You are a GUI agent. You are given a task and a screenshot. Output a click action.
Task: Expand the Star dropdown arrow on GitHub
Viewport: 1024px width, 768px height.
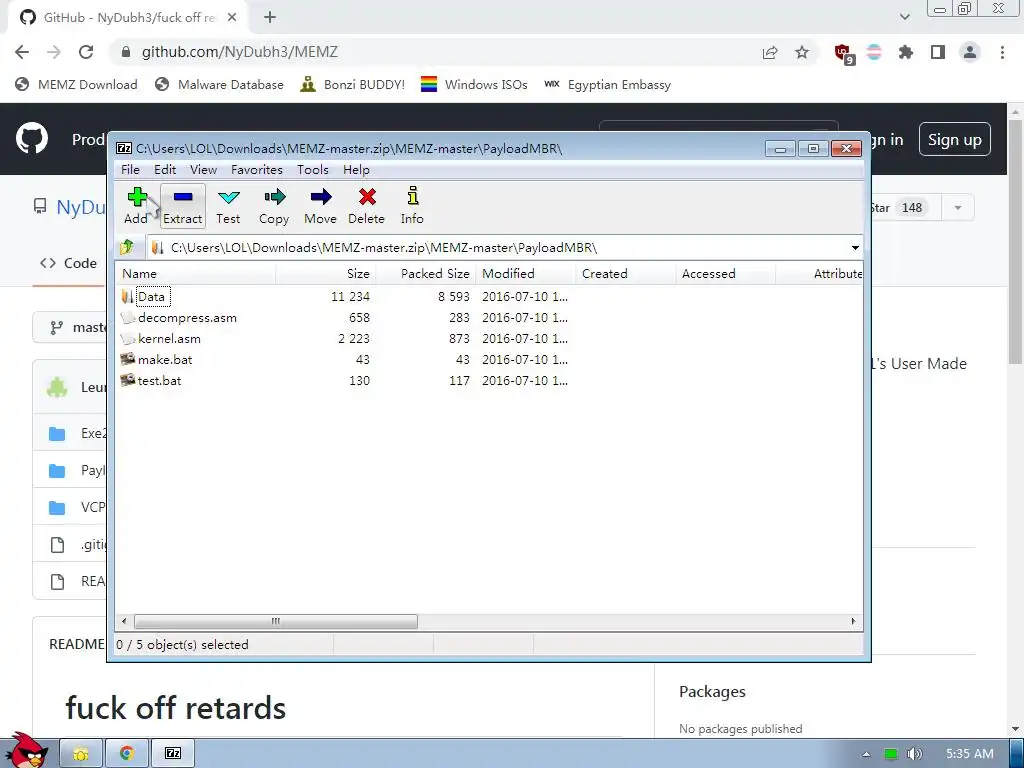(957, 208)
